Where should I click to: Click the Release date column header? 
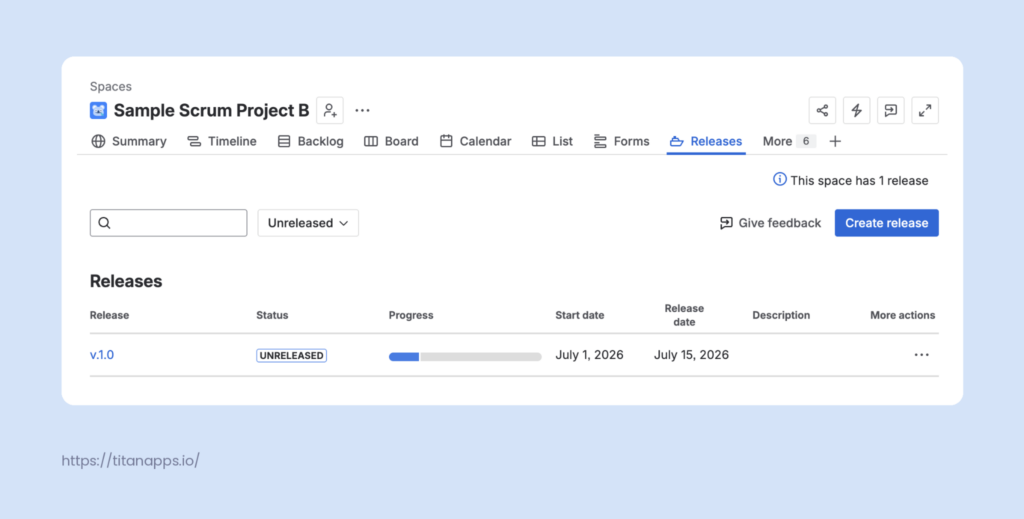tap(684, 315)
